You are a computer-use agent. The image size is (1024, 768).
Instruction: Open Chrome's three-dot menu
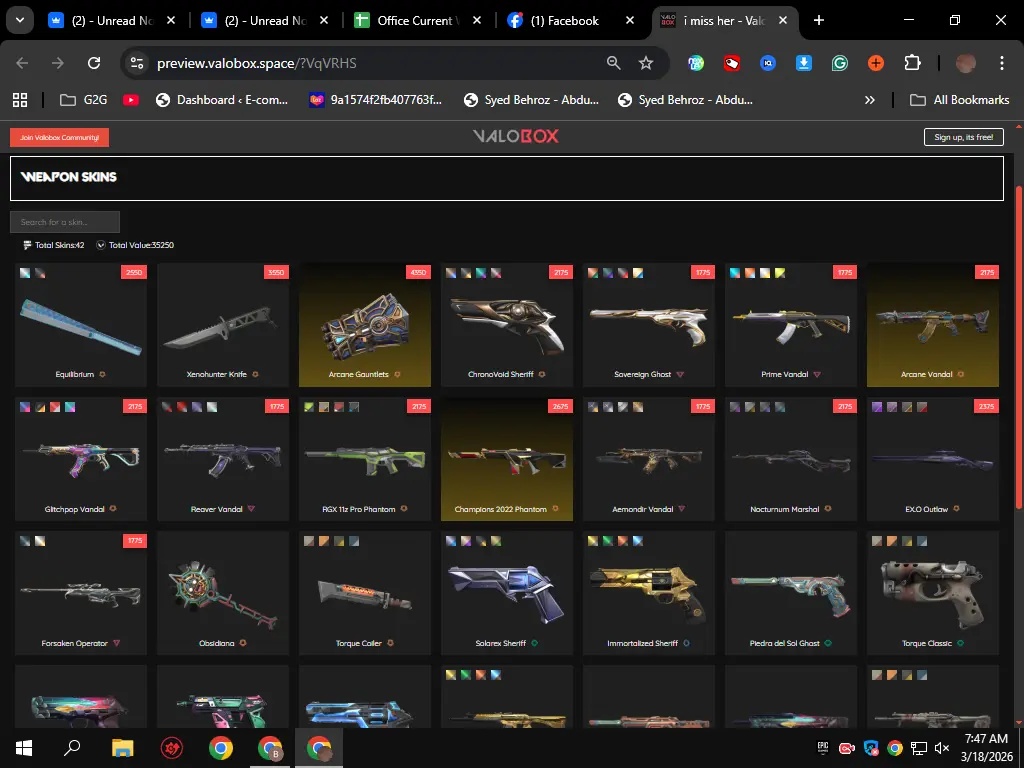click(1003, 63)
